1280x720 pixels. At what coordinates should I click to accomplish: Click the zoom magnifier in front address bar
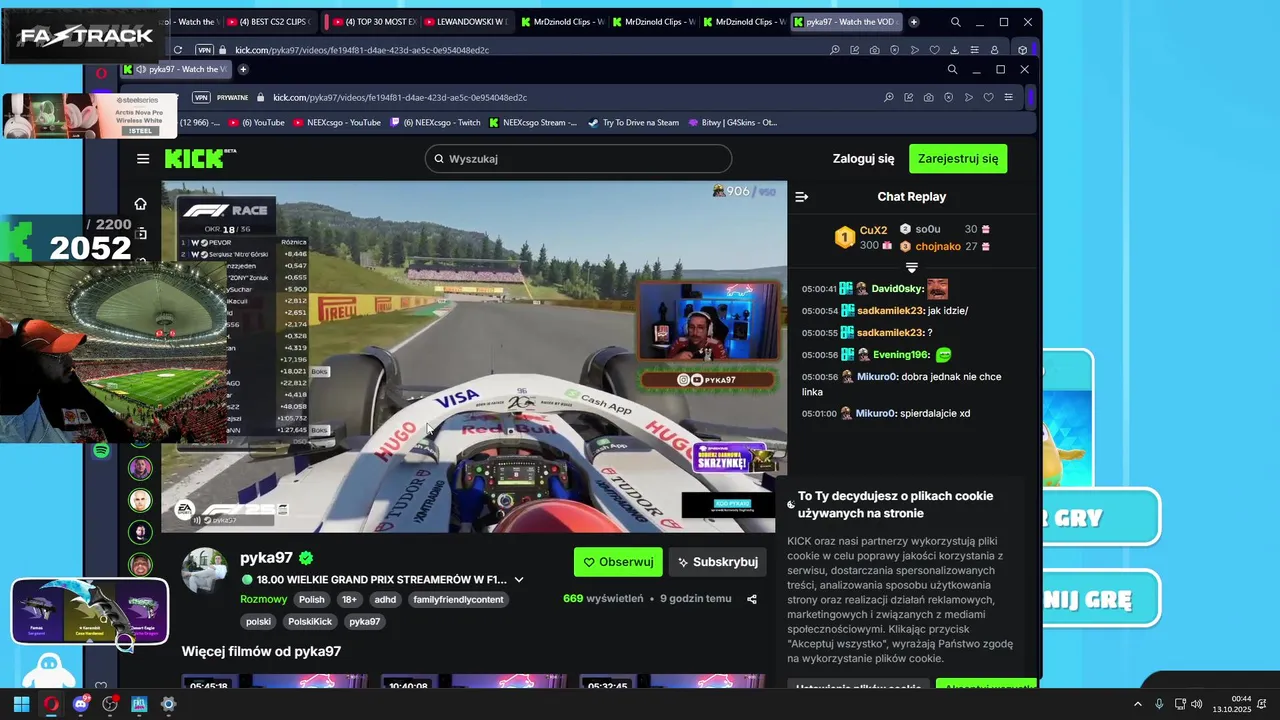pyautogui.click(x=888, y=97)
